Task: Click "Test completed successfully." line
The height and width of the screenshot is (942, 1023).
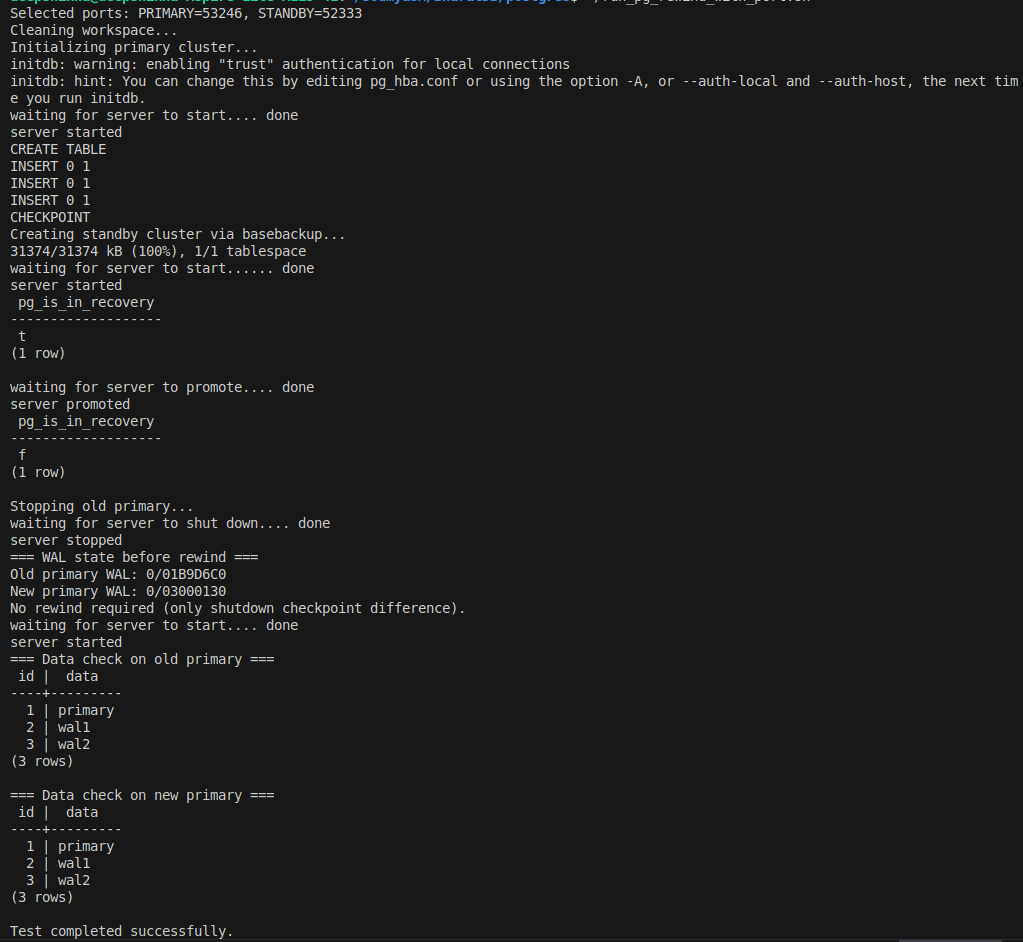Action: click(x=122, y=932)
